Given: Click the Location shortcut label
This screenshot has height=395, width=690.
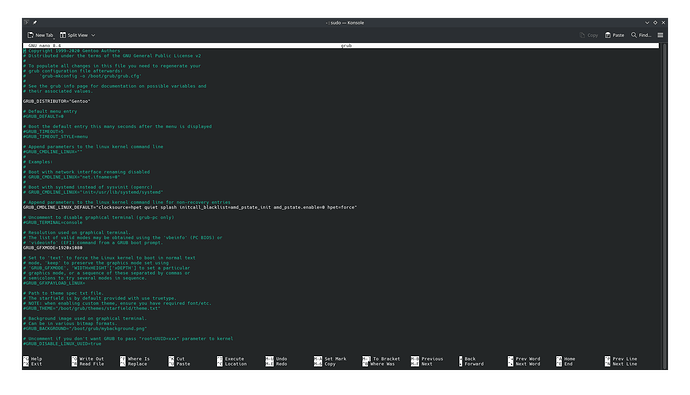Looking at the screenshot, I should click(x=235, y=364).
